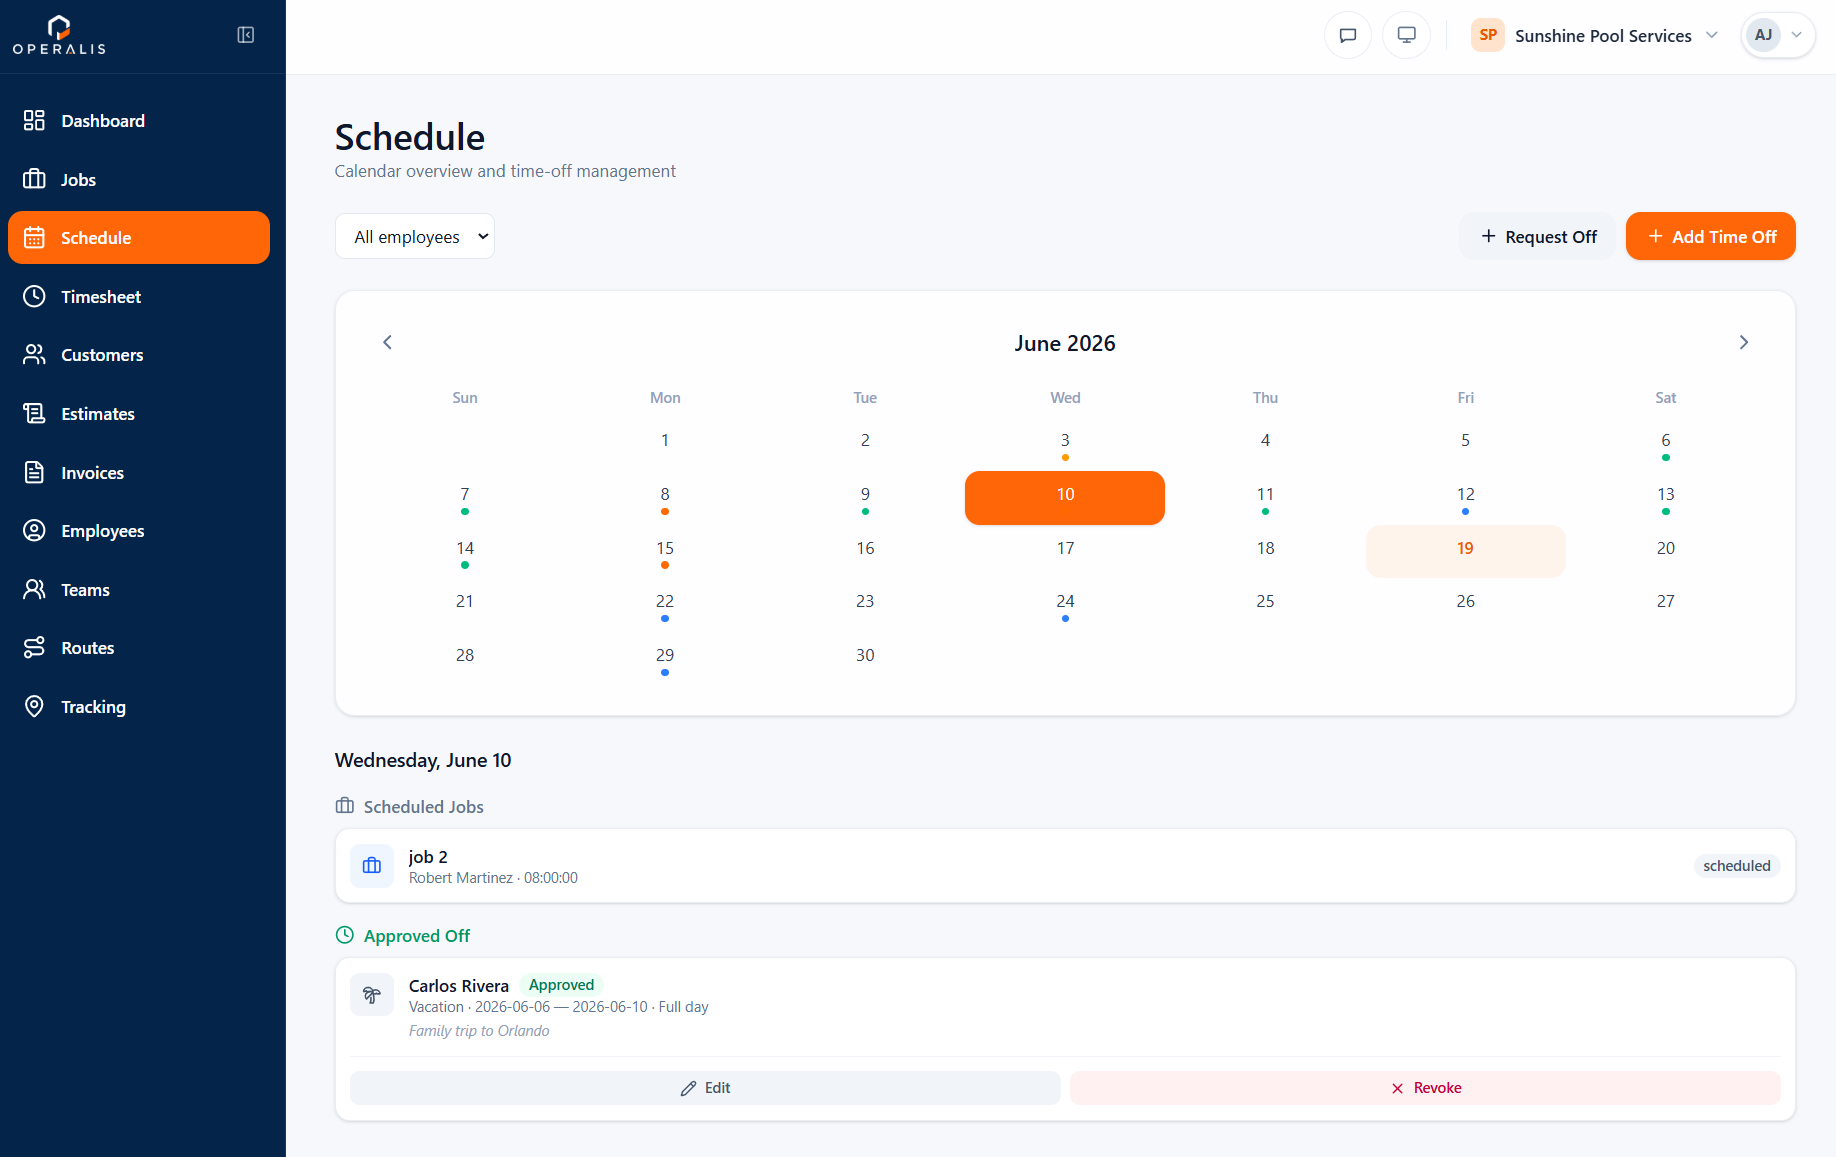Click the Schedule calendar icon

pyautogui.click(x=34, y=238)
